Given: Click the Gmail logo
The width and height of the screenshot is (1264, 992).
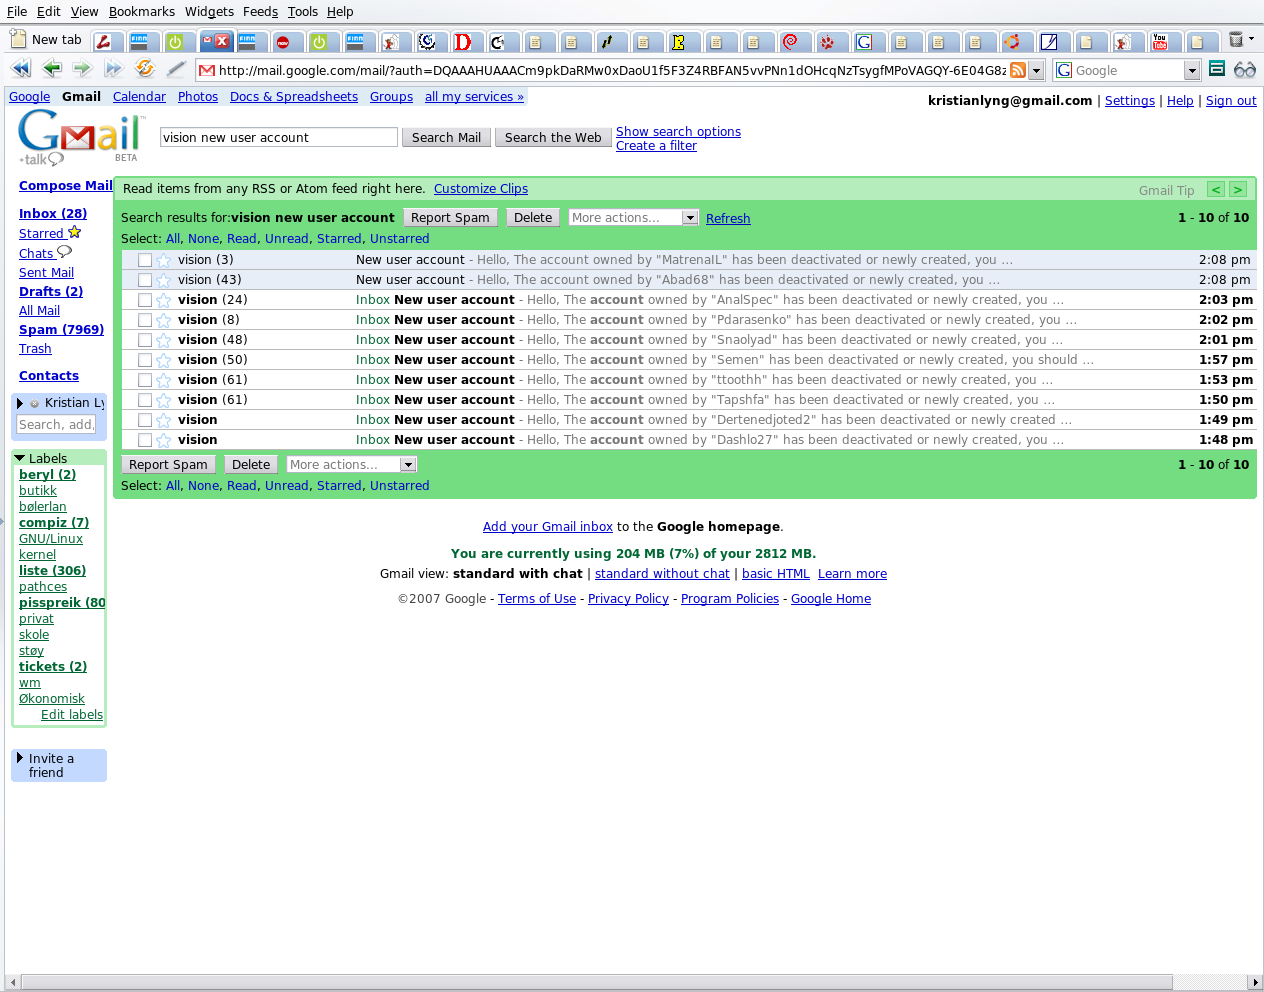Looking at the screenshot, I should coord(81,136).
